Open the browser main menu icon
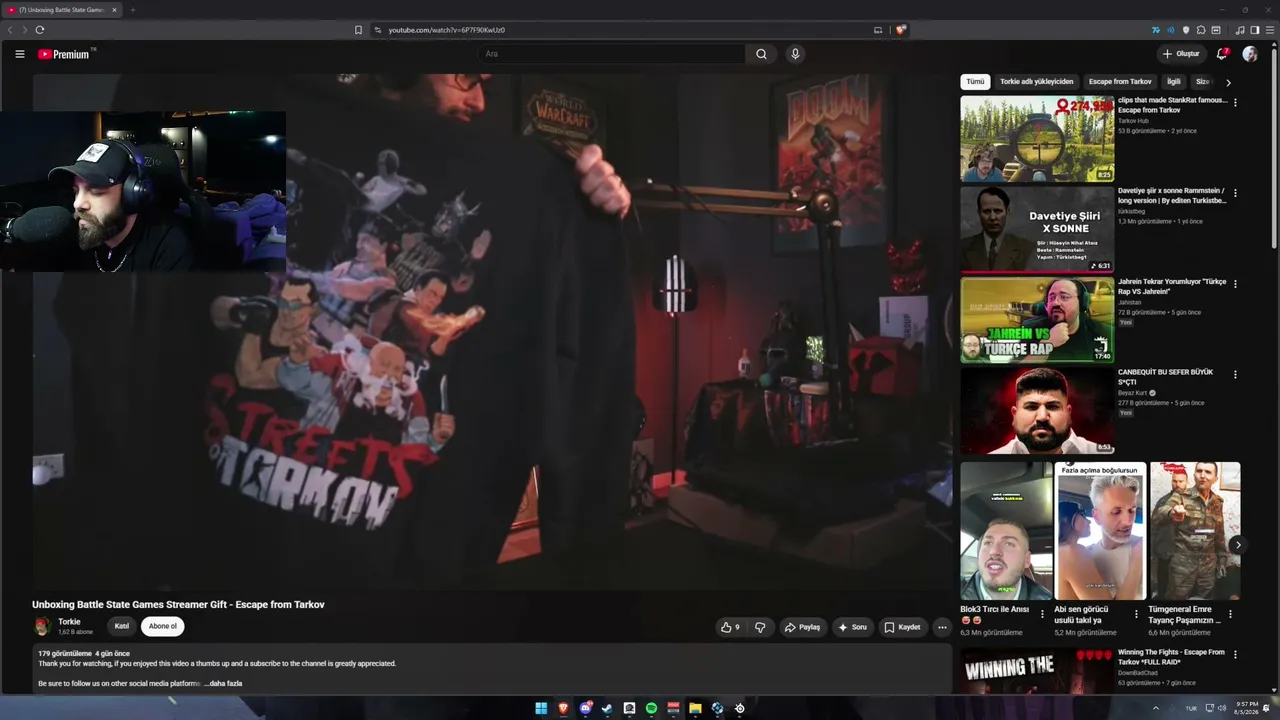The height and width of the screenshot is (720, 1280). click(x=1270, y=30)
